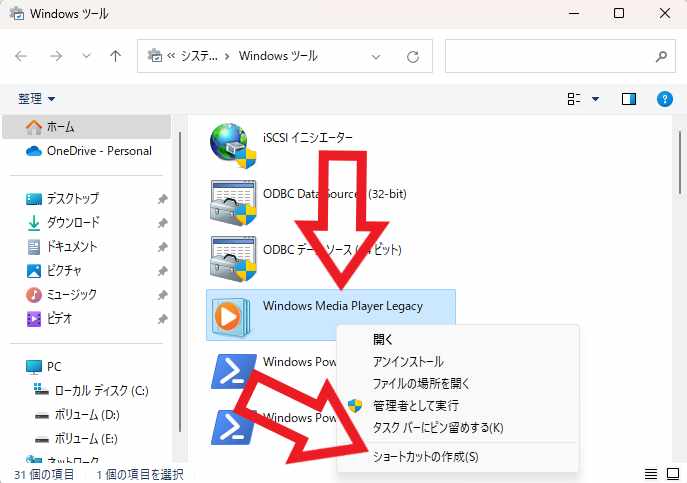Switch to large icons view in status bar
The height and width of the screenshot is (483, 687).
click(673, 474)
